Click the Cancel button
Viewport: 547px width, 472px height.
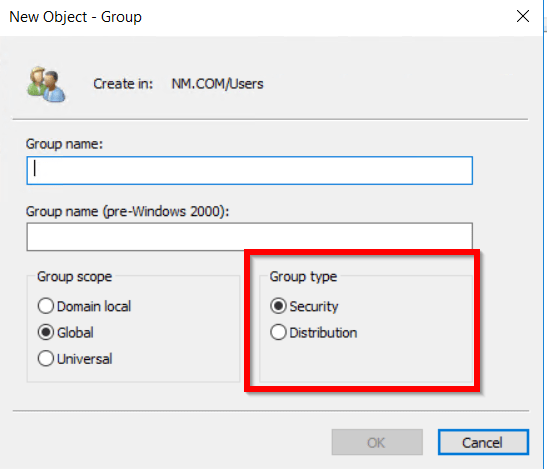pos(483,442)
